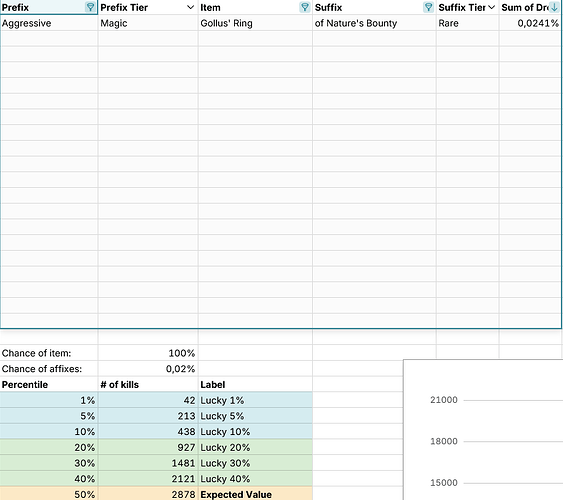This screenshot has width=563, height=500.
Task: Click the Sum of Drop sort arrow icon
Action: click(554, 7)
